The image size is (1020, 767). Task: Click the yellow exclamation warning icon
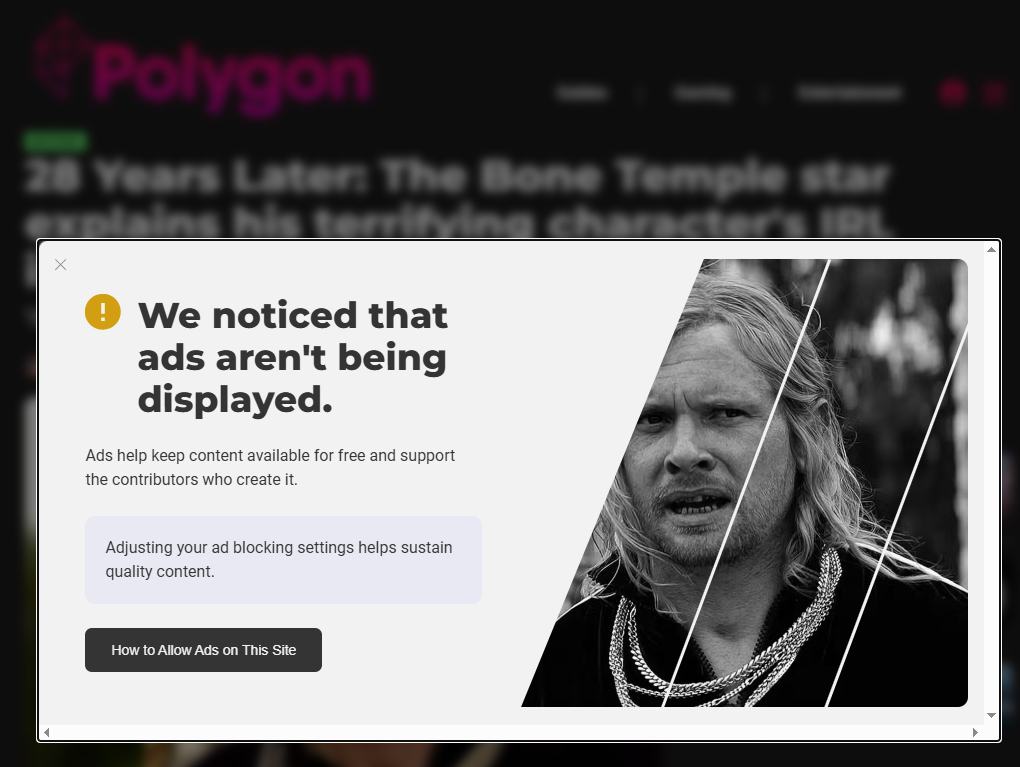(103, 312)
